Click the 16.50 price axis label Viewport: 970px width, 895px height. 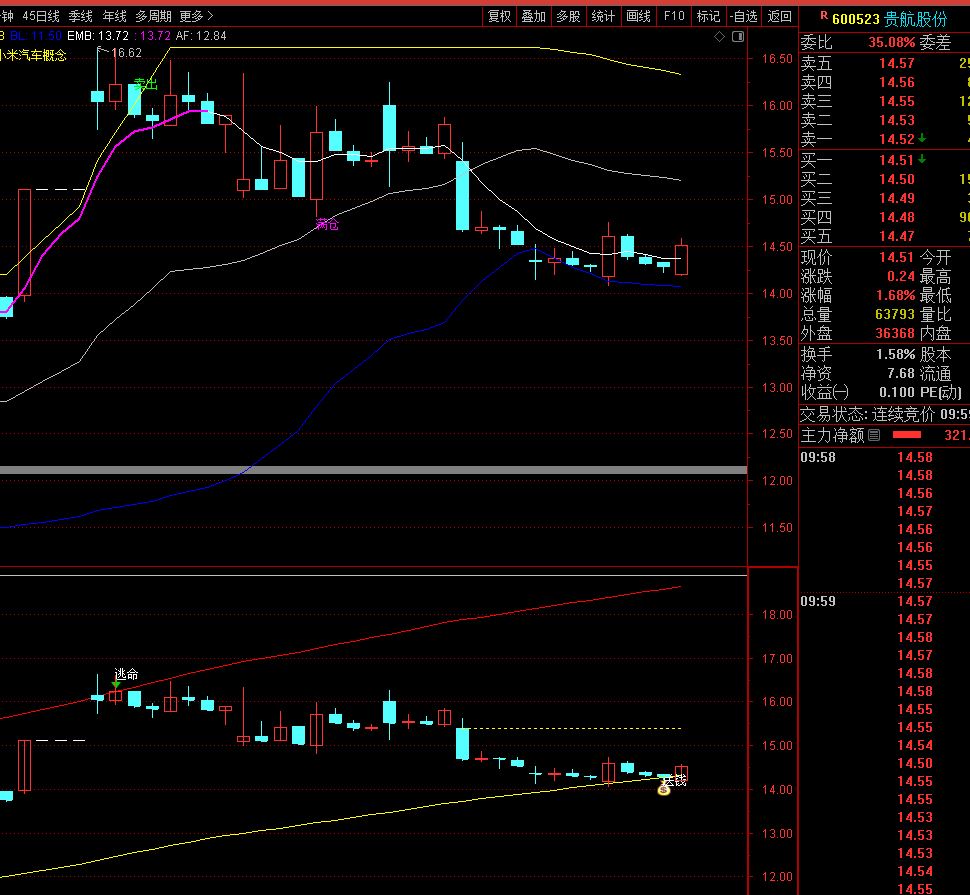click(777, 59)
